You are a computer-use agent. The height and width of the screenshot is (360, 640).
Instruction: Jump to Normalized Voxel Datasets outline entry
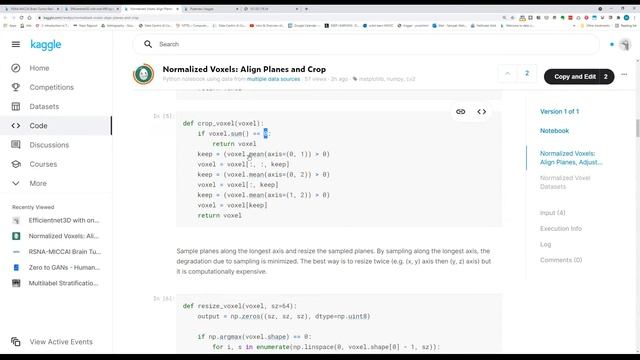[565, 182]
